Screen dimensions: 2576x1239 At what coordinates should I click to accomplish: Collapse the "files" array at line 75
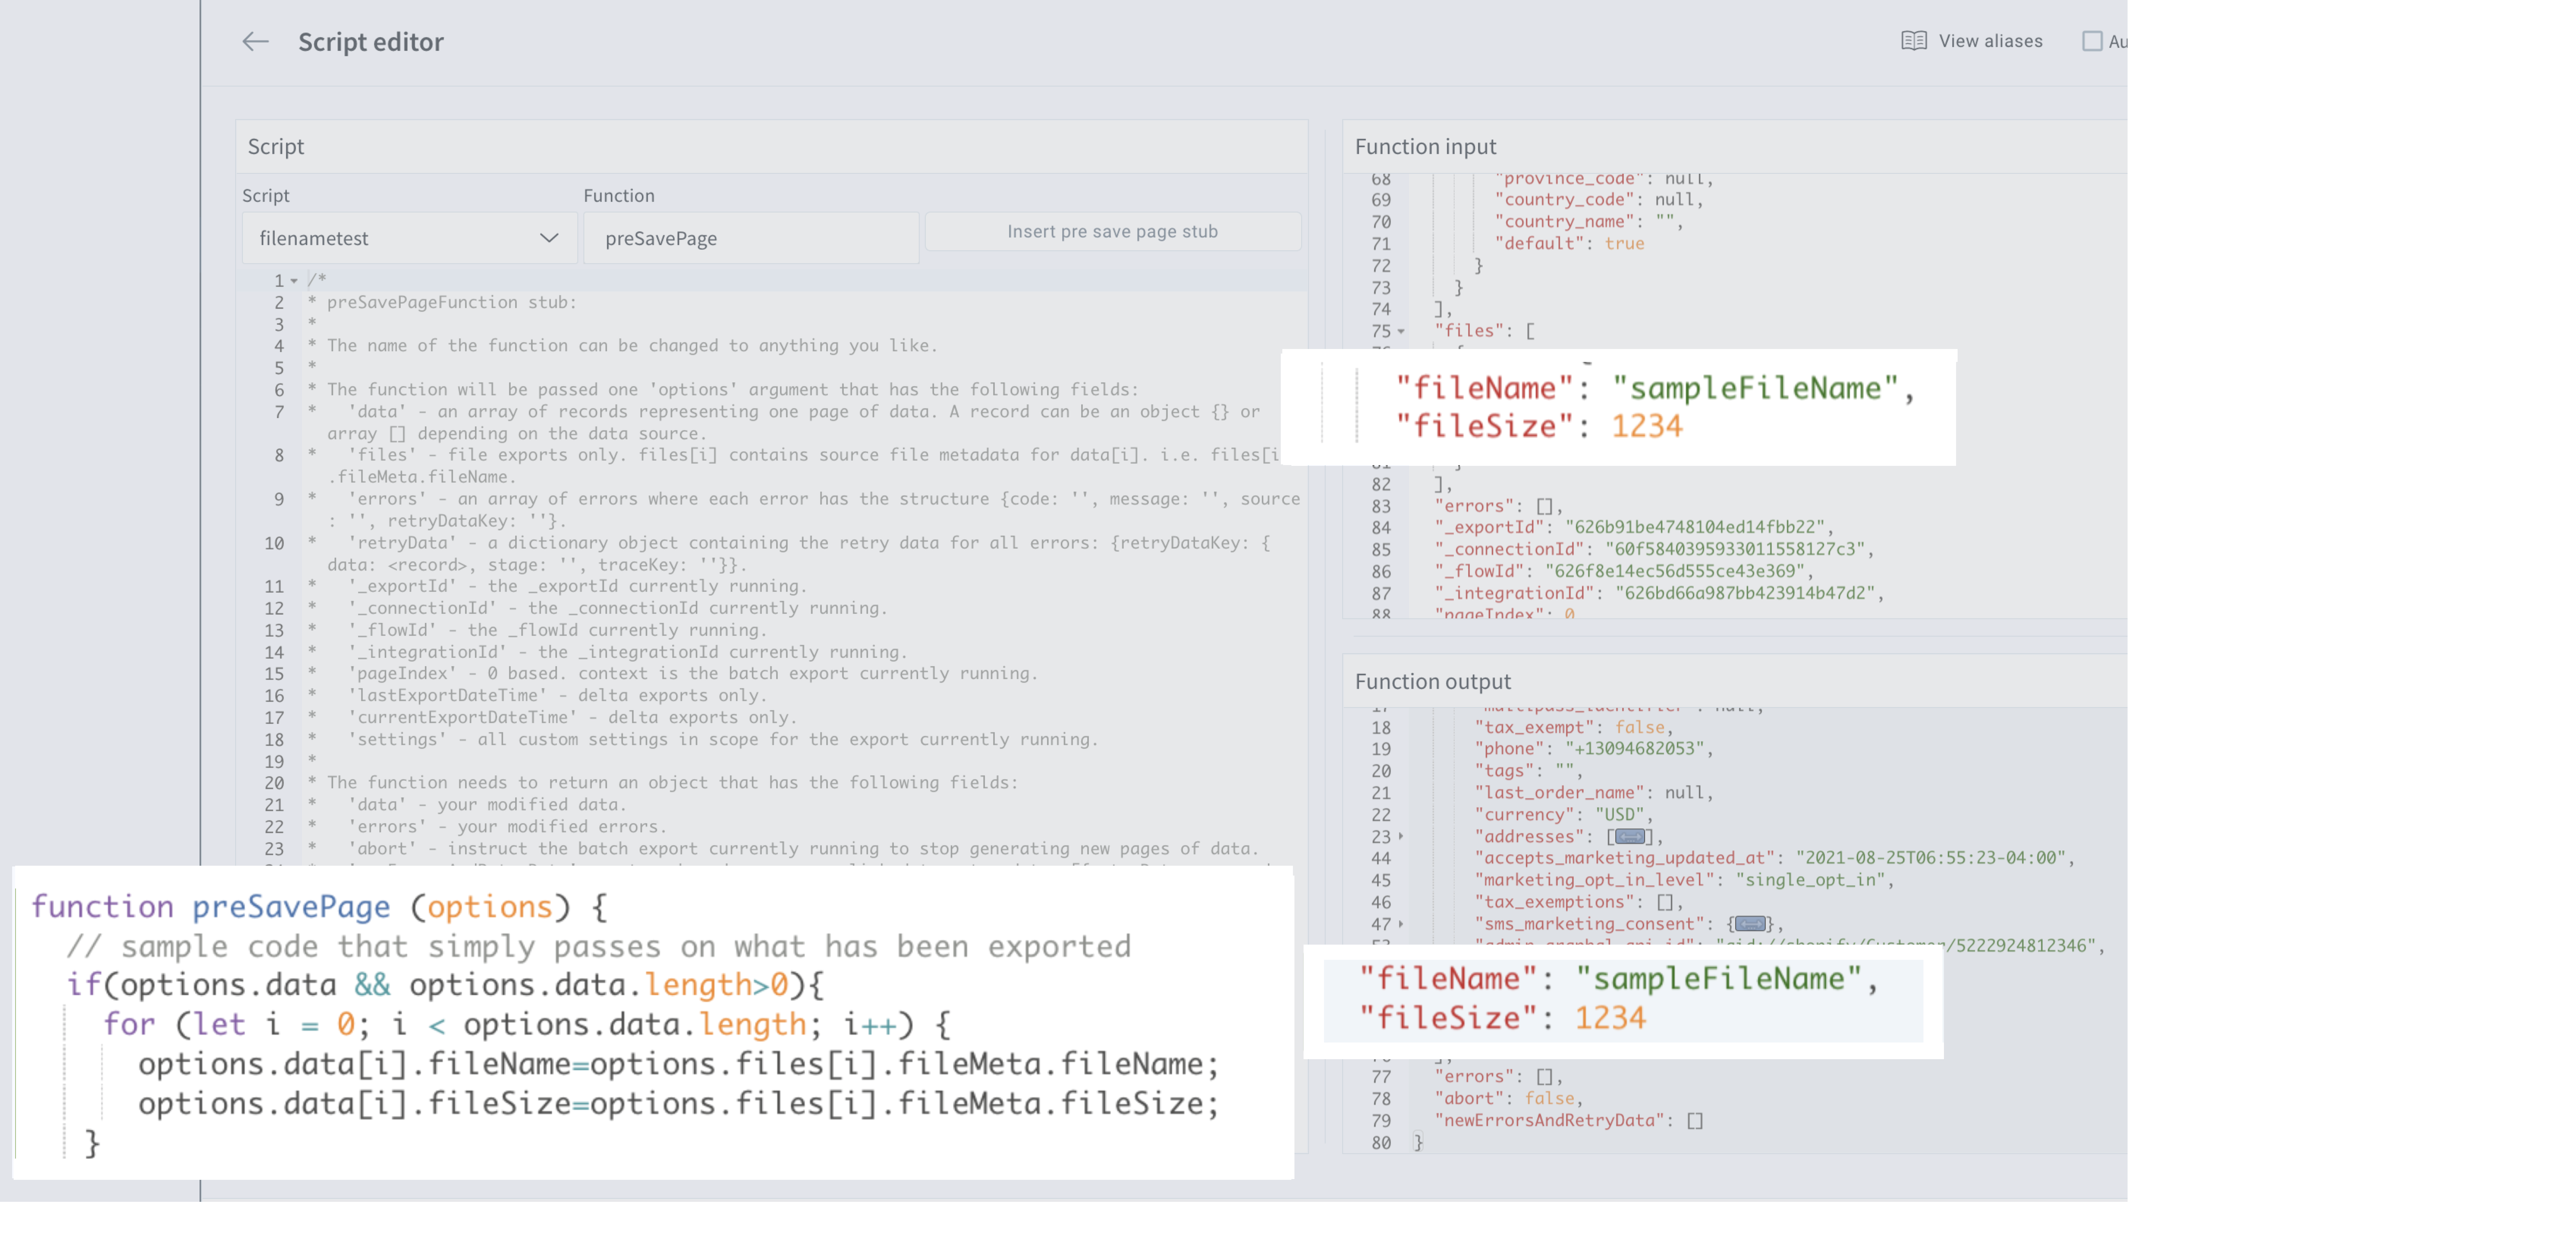tap(1401, 331)
